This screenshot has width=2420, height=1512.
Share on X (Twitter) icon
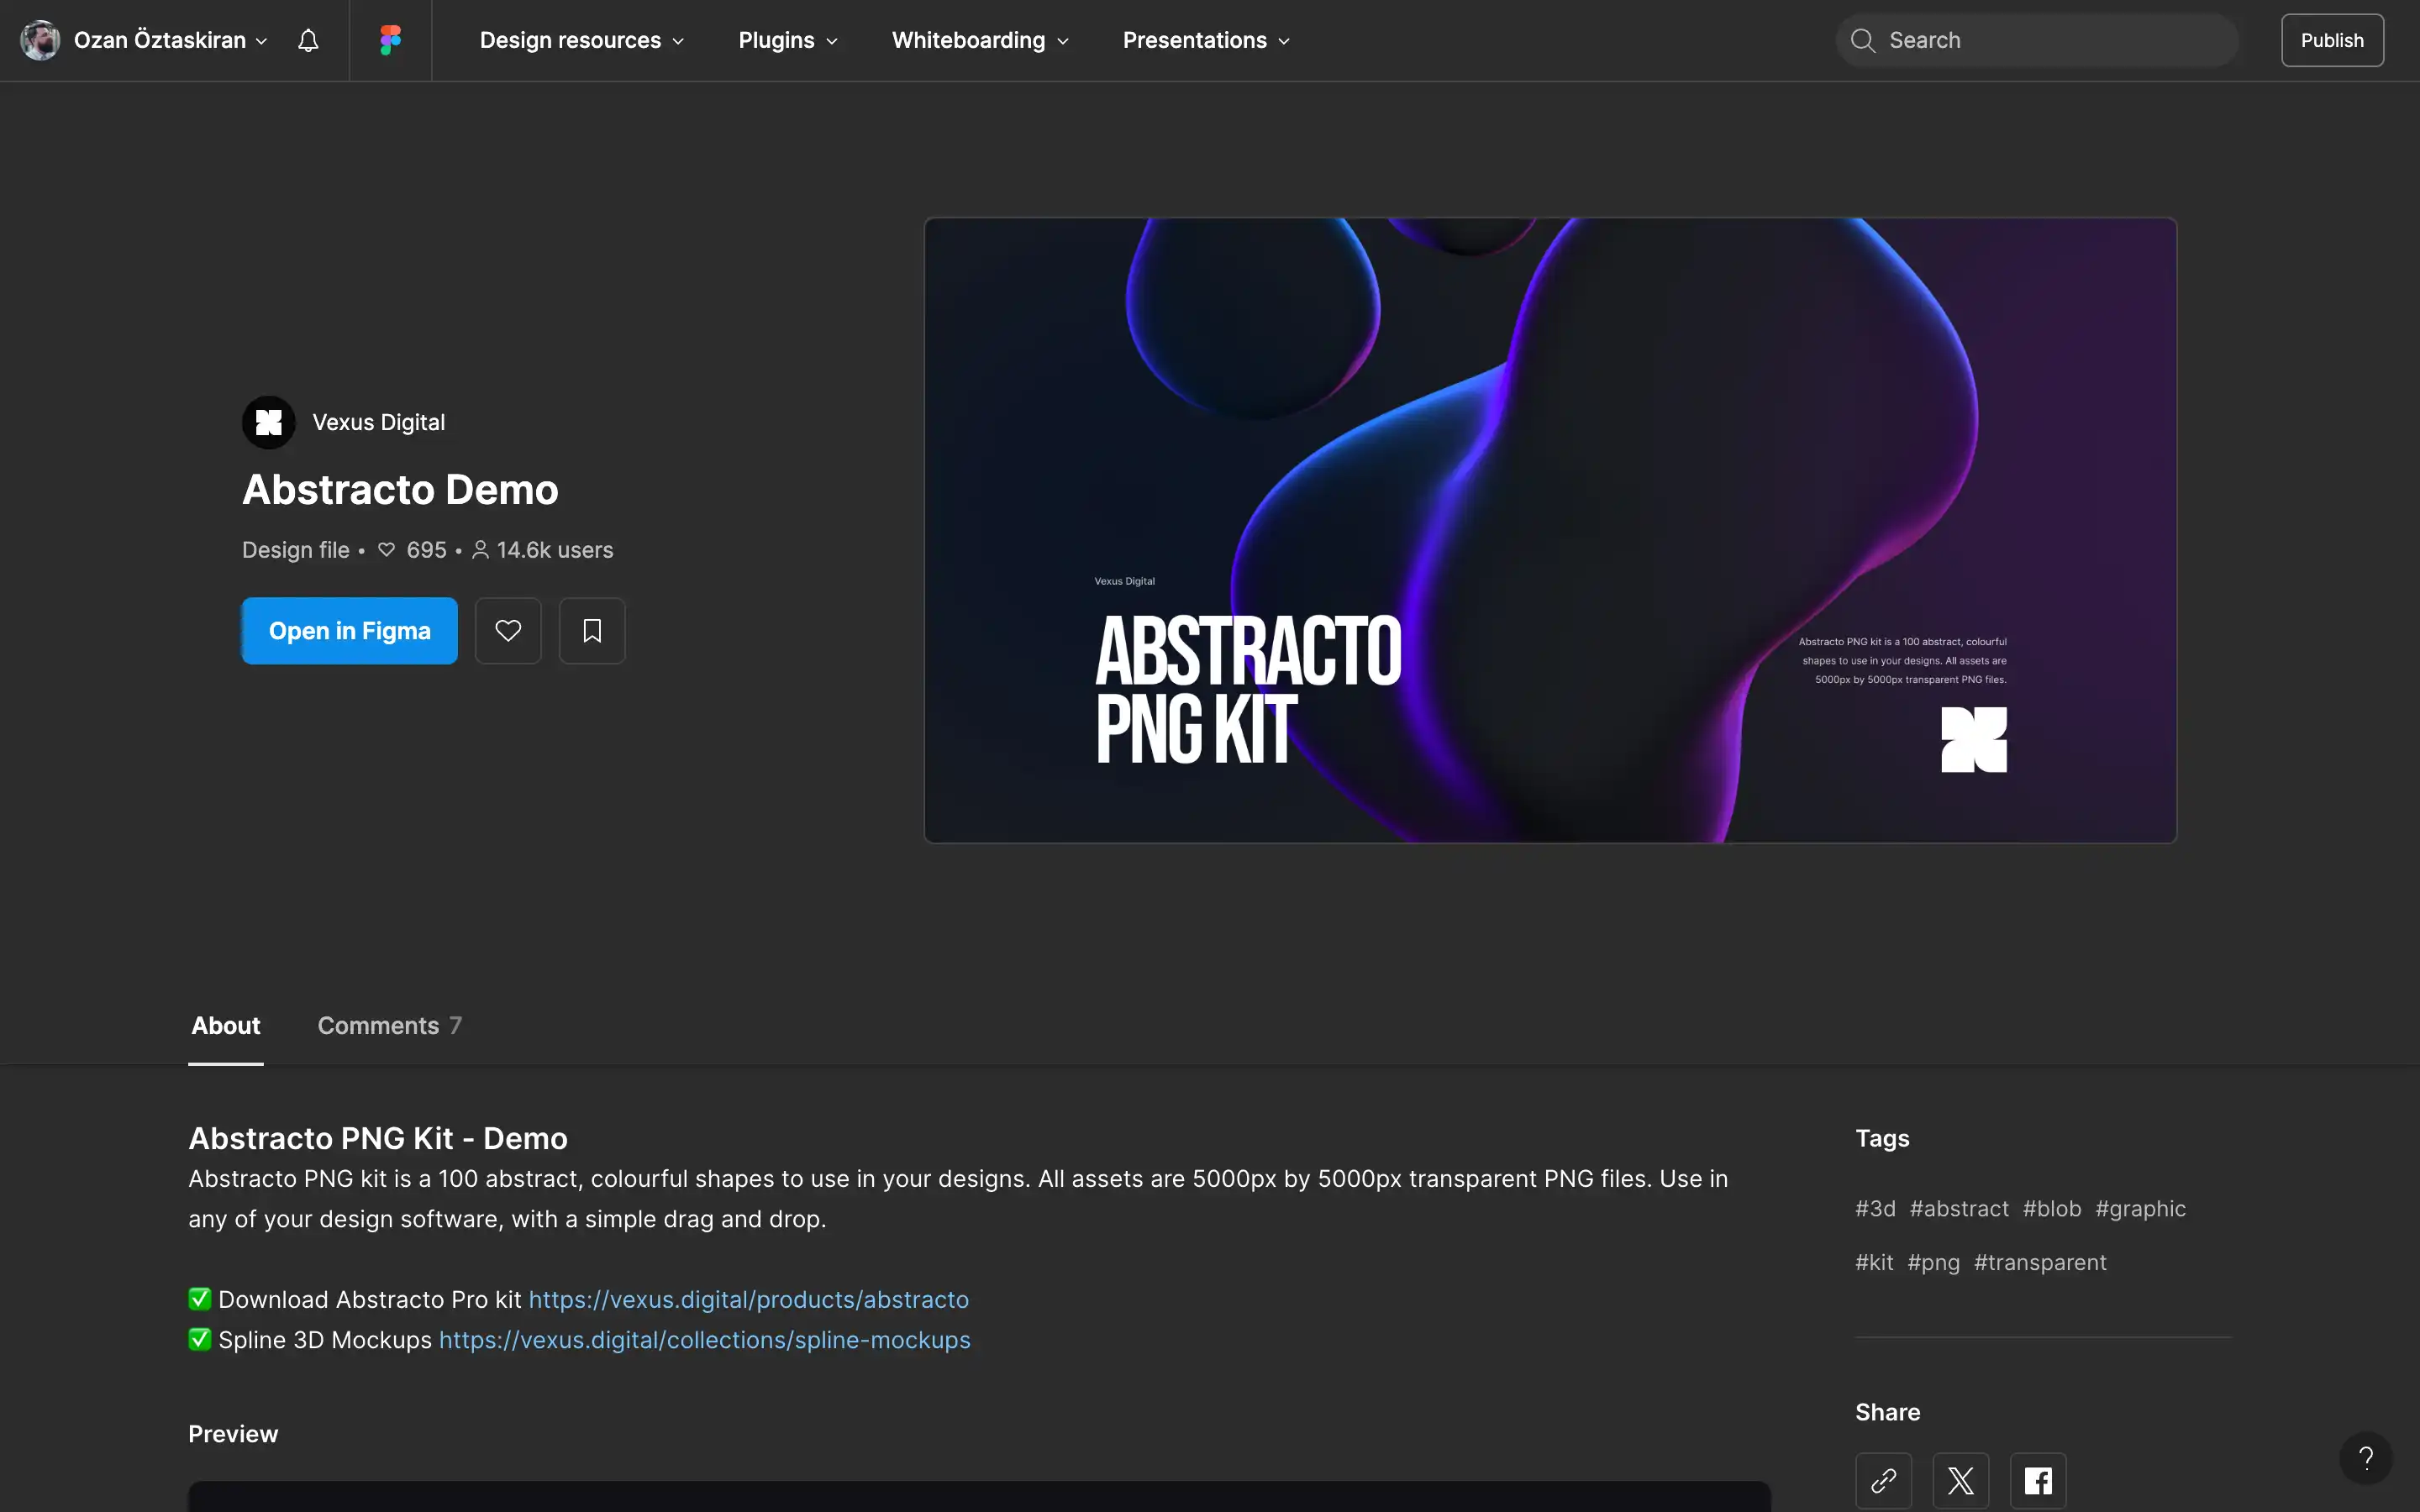coord(1960,1480)
